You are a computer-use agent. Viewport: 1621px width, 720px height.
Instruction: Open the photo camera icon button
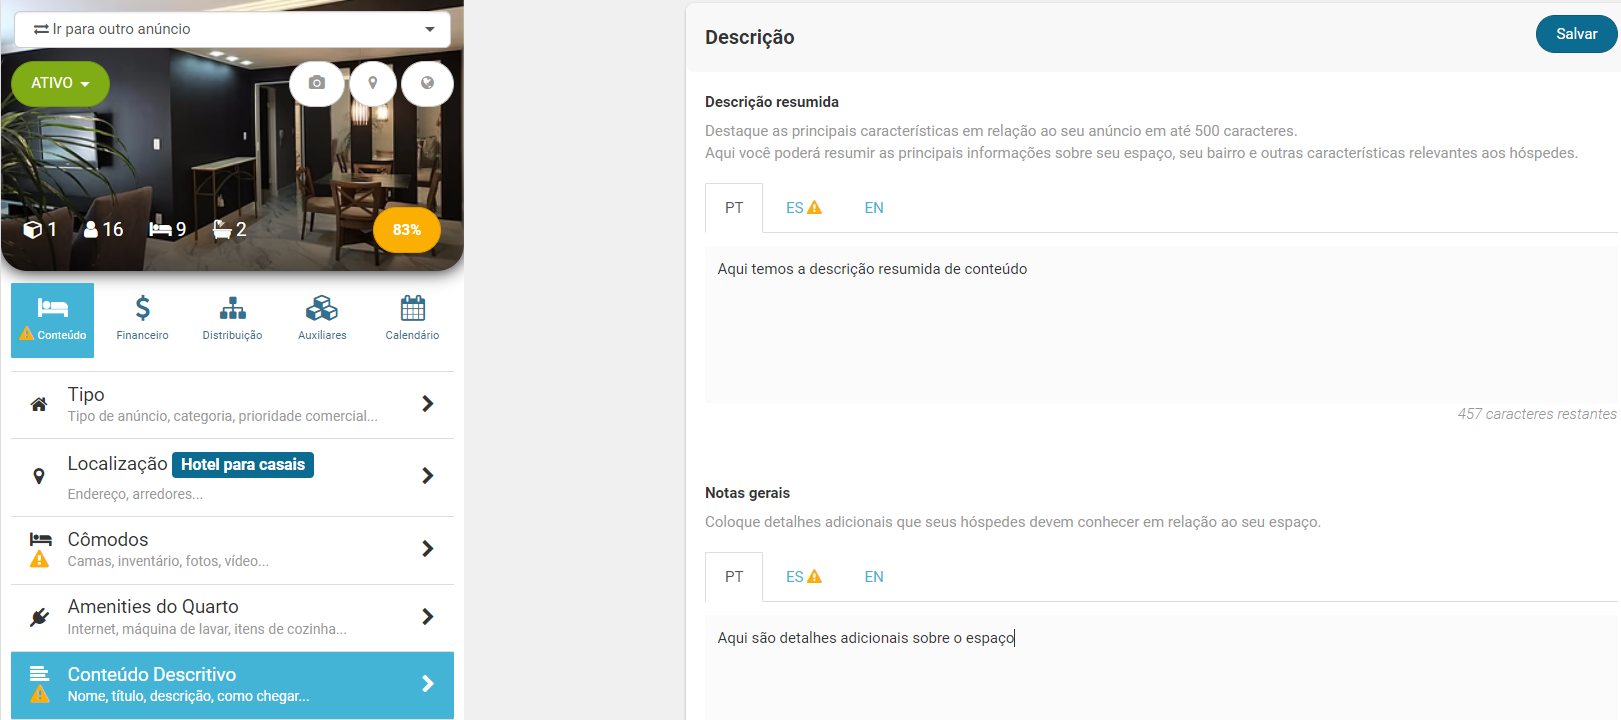317,83
